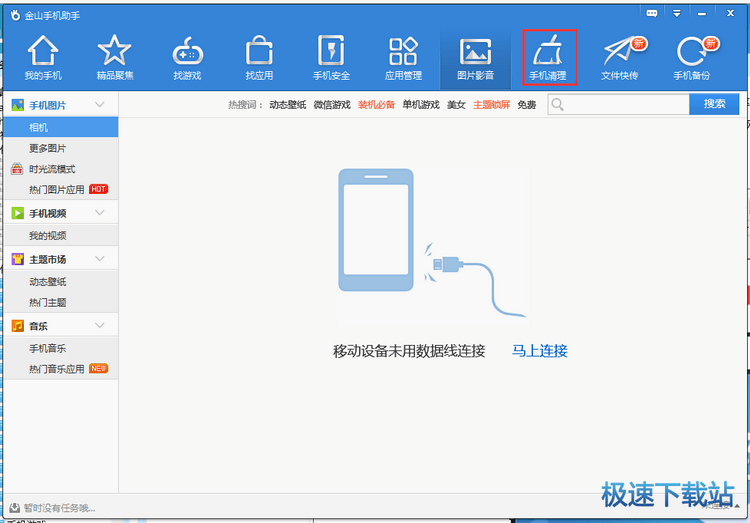Image resolution: width=750 pixels, height=523 pixels.
Task: Collapse the 手机视频 section chevron
Action: 99,212
